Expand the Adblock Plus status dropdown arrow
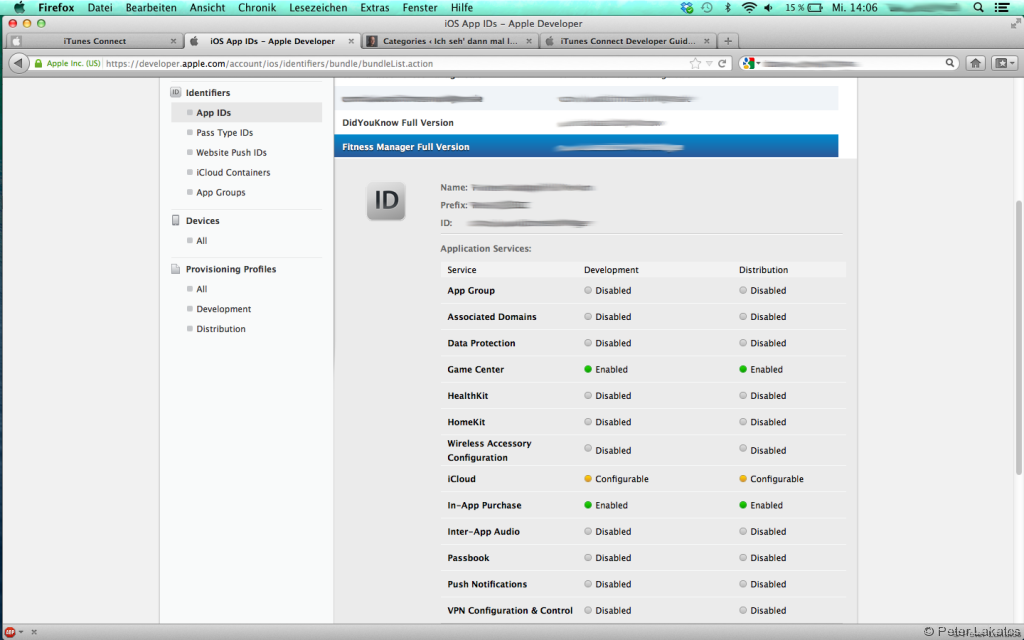 coord(21,632)
